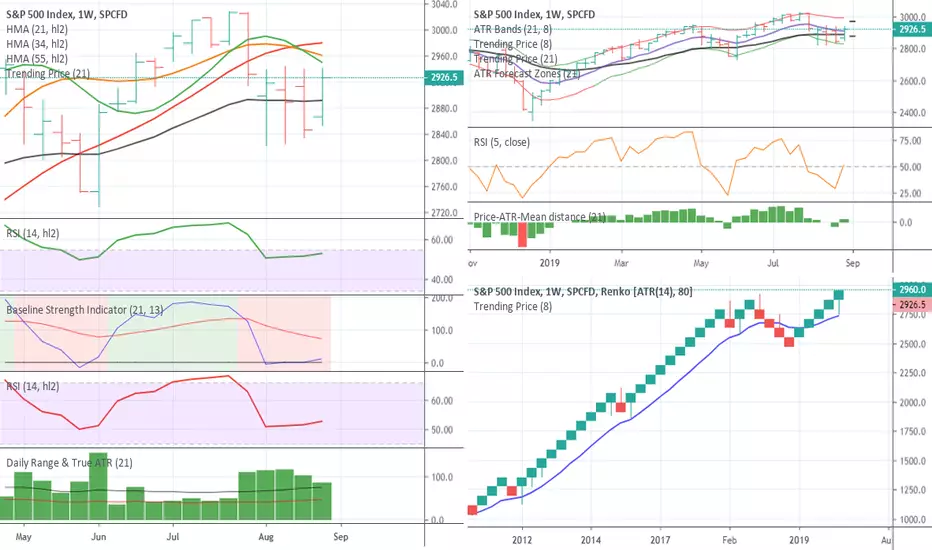Click the HMA (21, hl2) indicator legend

click(x=37, y=29)
